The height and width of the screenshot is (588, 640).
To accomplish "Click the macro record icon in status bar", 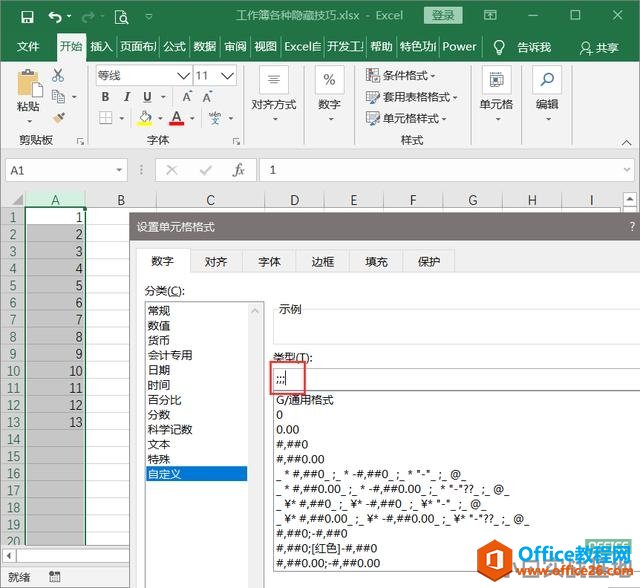I will pos(54,576).
